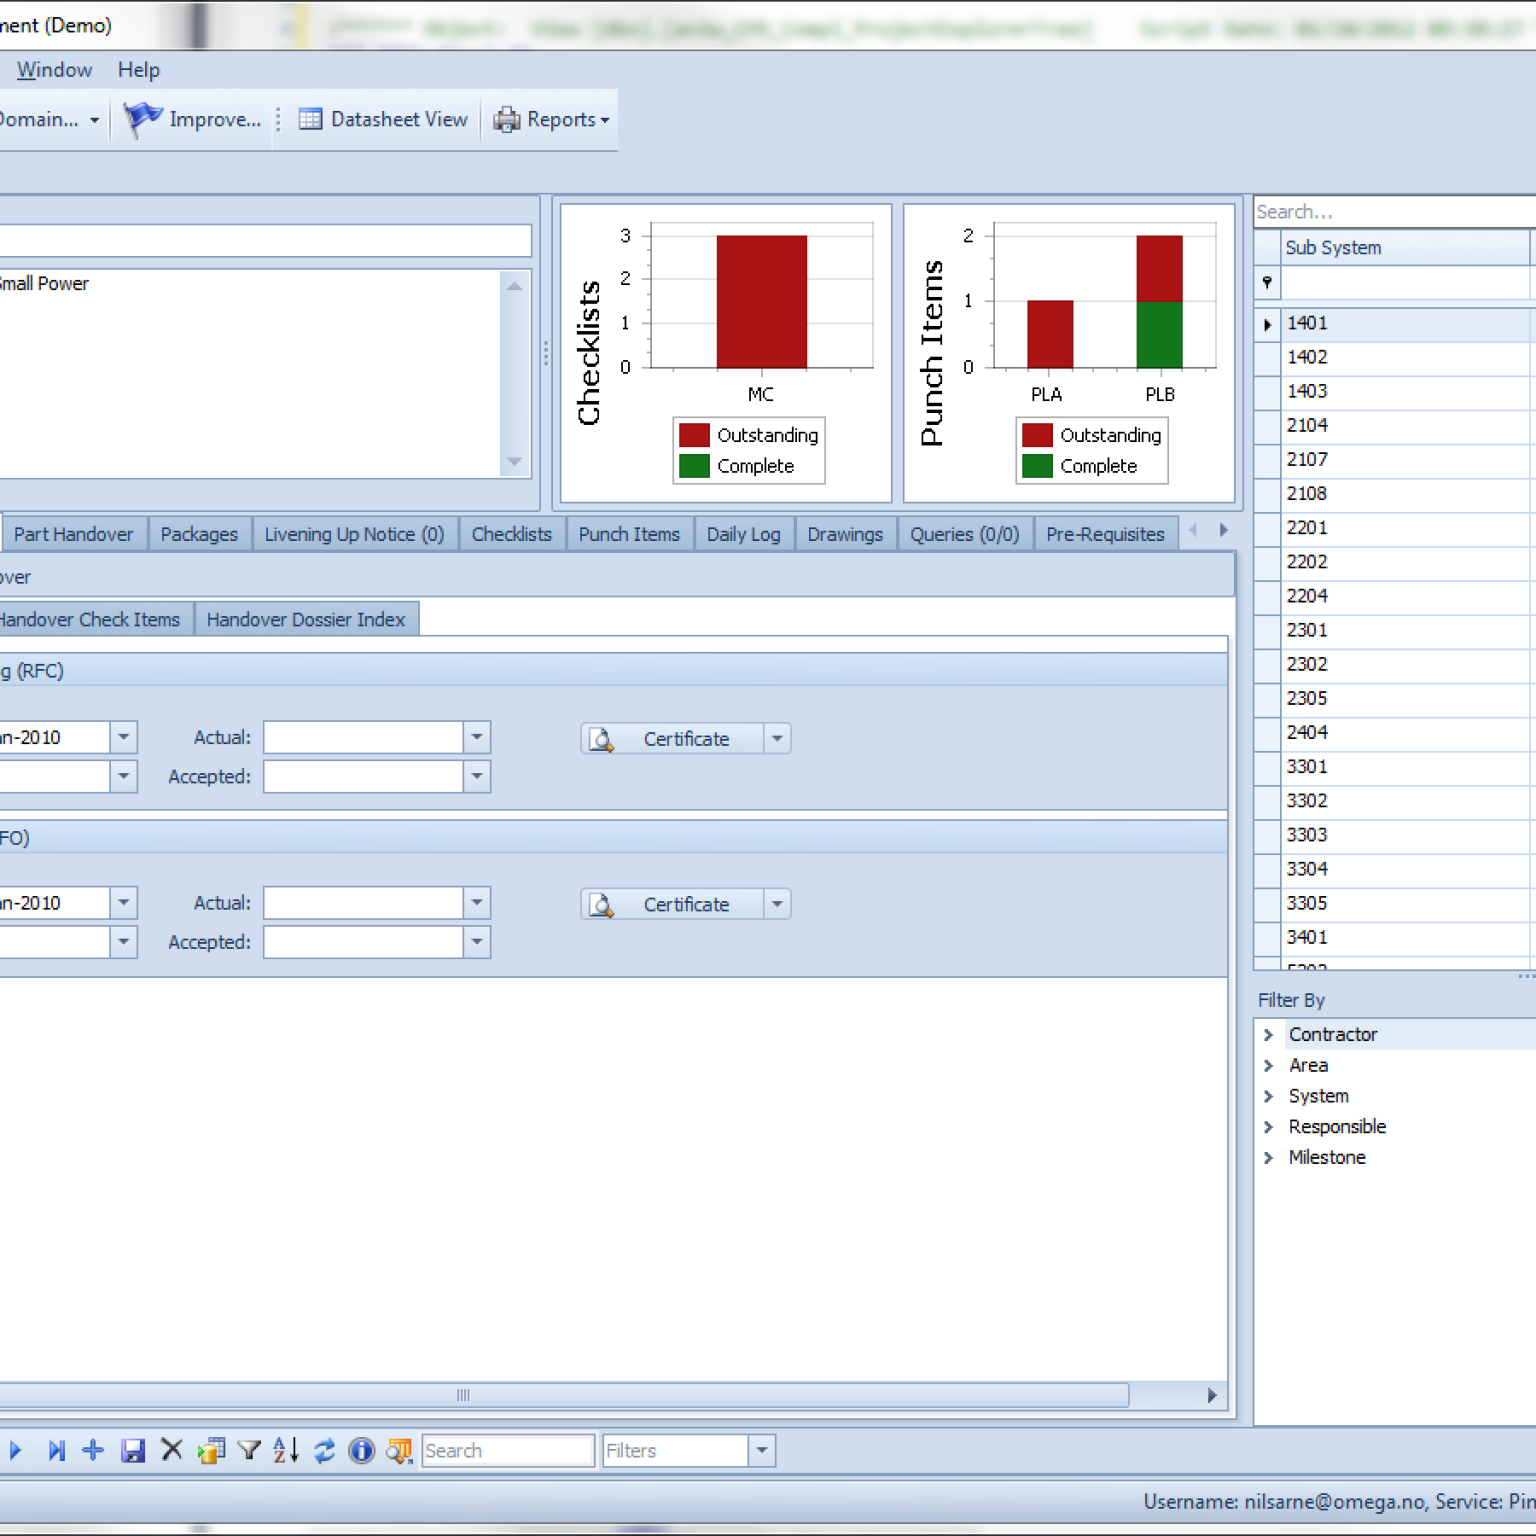Save record with floppy disk icon
Viewport: 1536px width, 1536px height.
pyautogui.click(x=133, y=1450)
